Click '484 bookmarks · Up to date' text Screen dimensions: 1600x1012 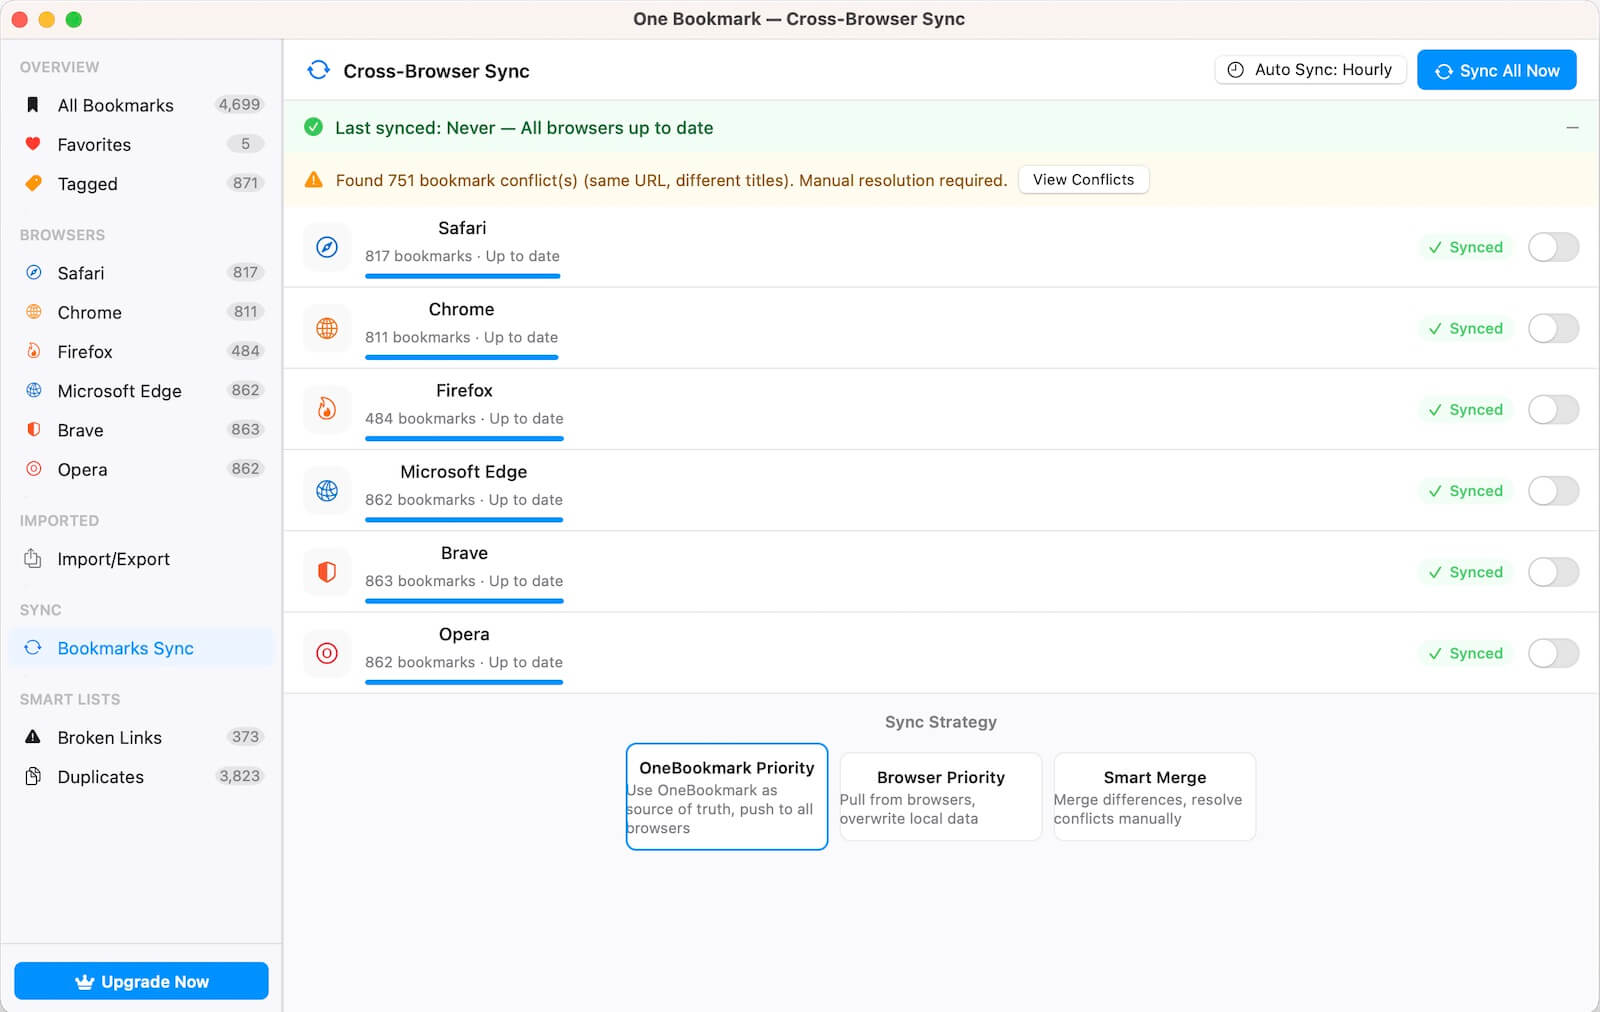464,418
